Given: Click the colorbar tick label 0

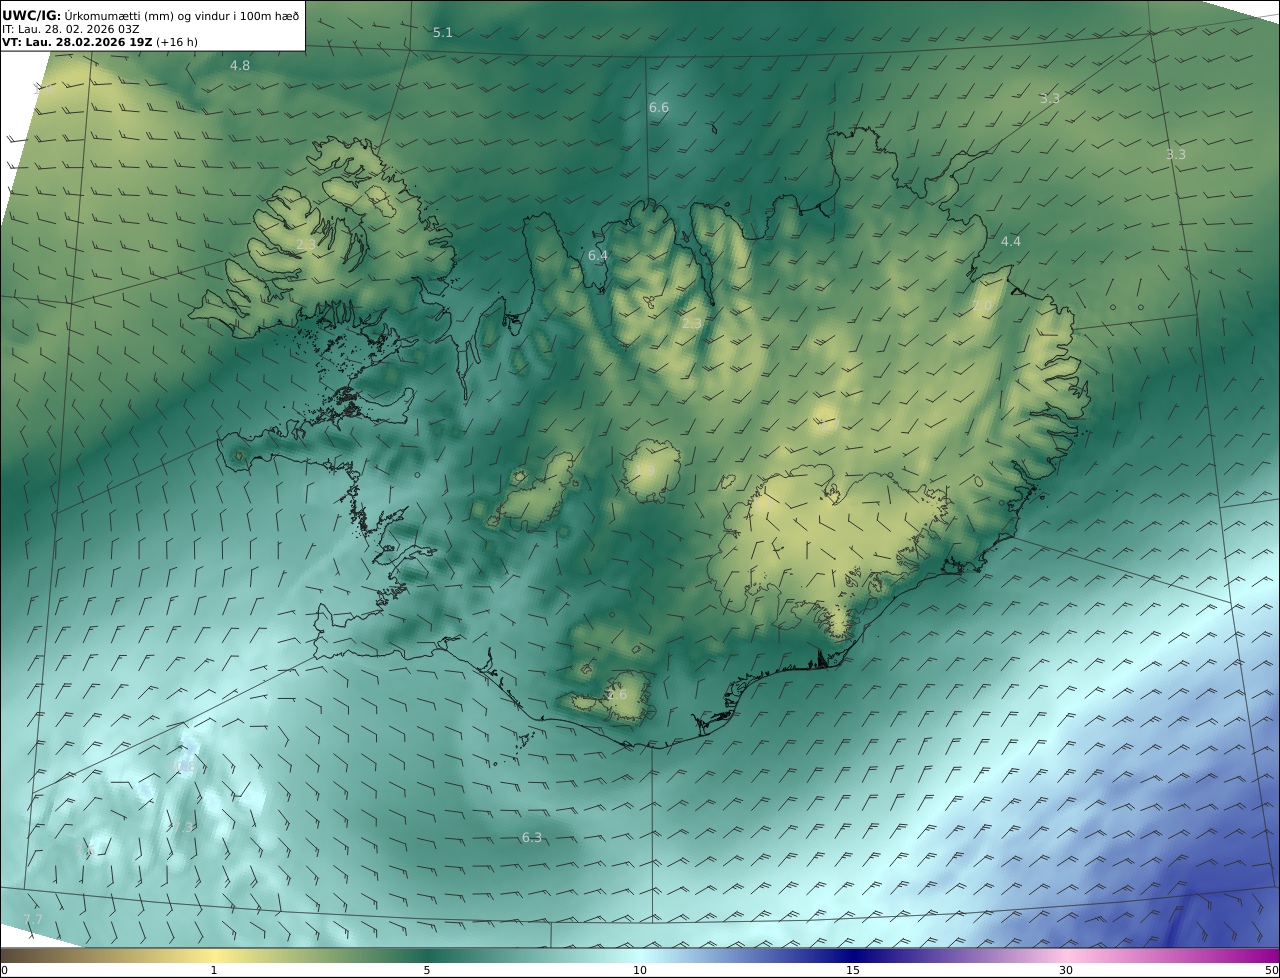Looking at the screenshot, I should point(4,970).
